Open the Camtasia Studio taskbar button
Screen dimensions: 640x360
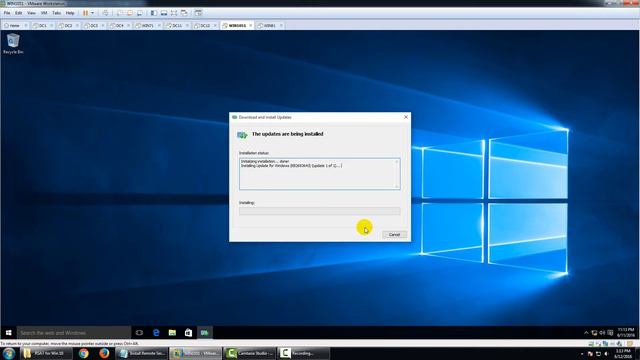(250, 353)
